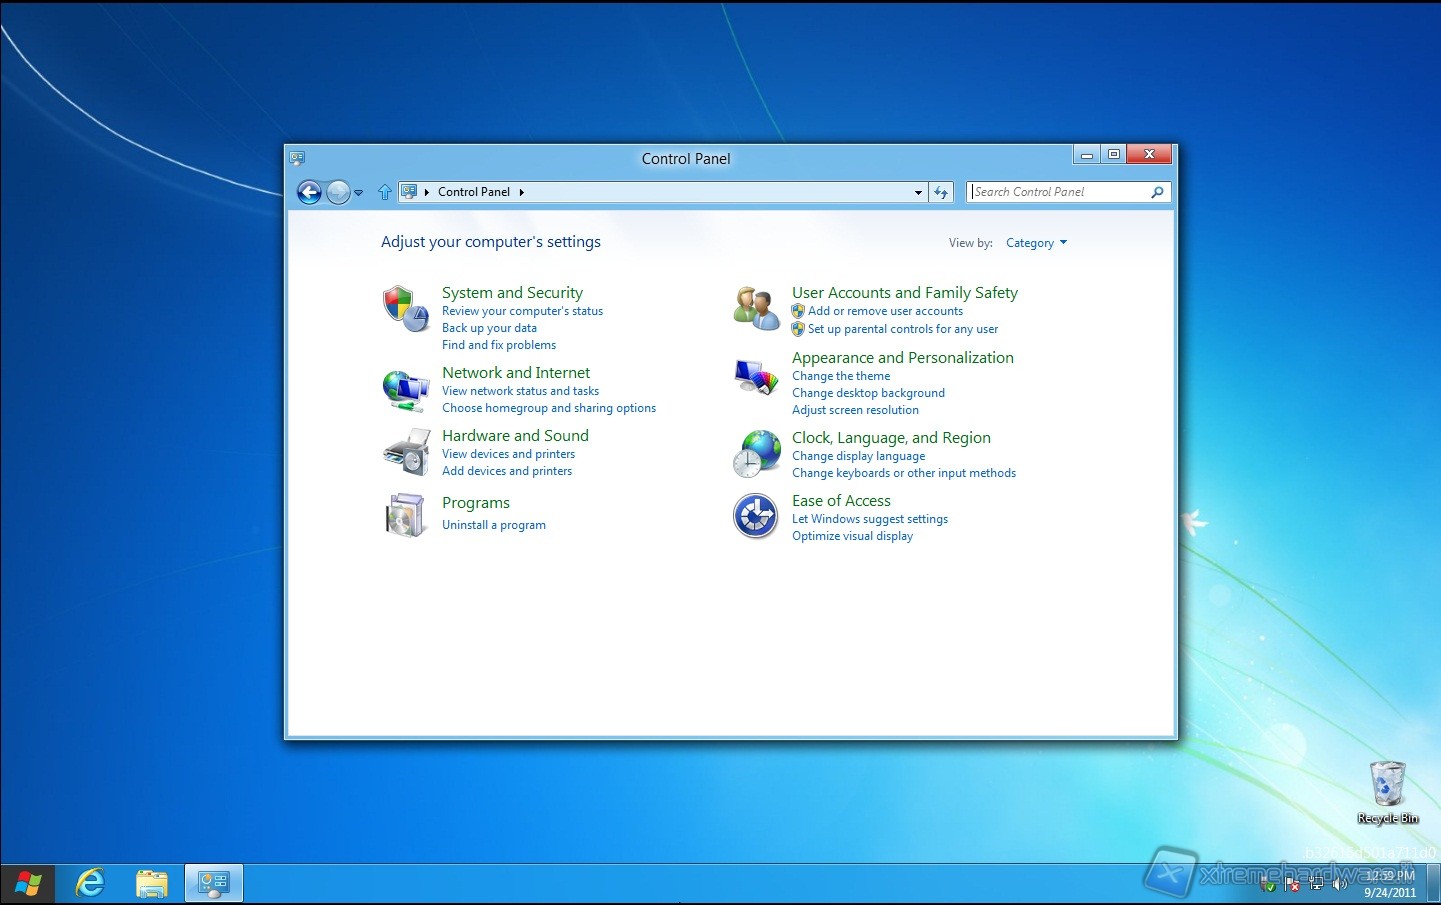Click the Search Control Panel field
The image size is (1441, 905).
point(1058,192)
